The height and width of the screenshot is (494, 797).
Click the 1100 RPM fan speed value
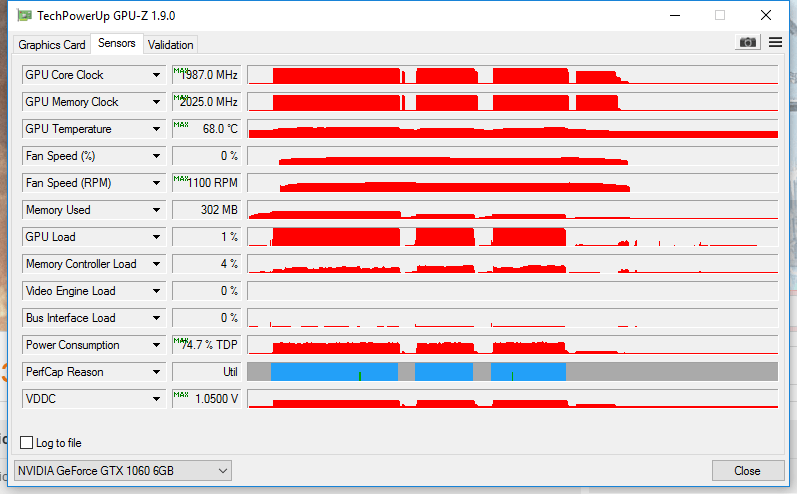click(x=206, y=182)
